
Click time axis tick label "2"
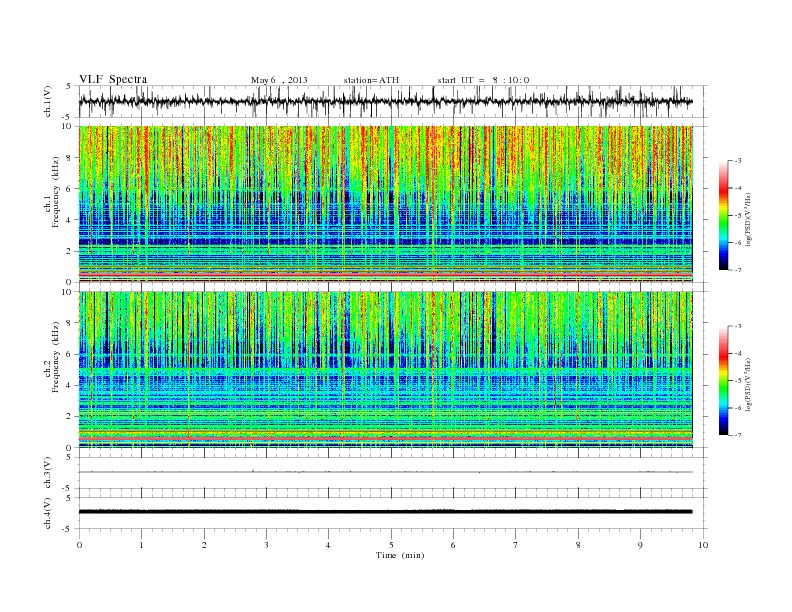tap(204, 545)
